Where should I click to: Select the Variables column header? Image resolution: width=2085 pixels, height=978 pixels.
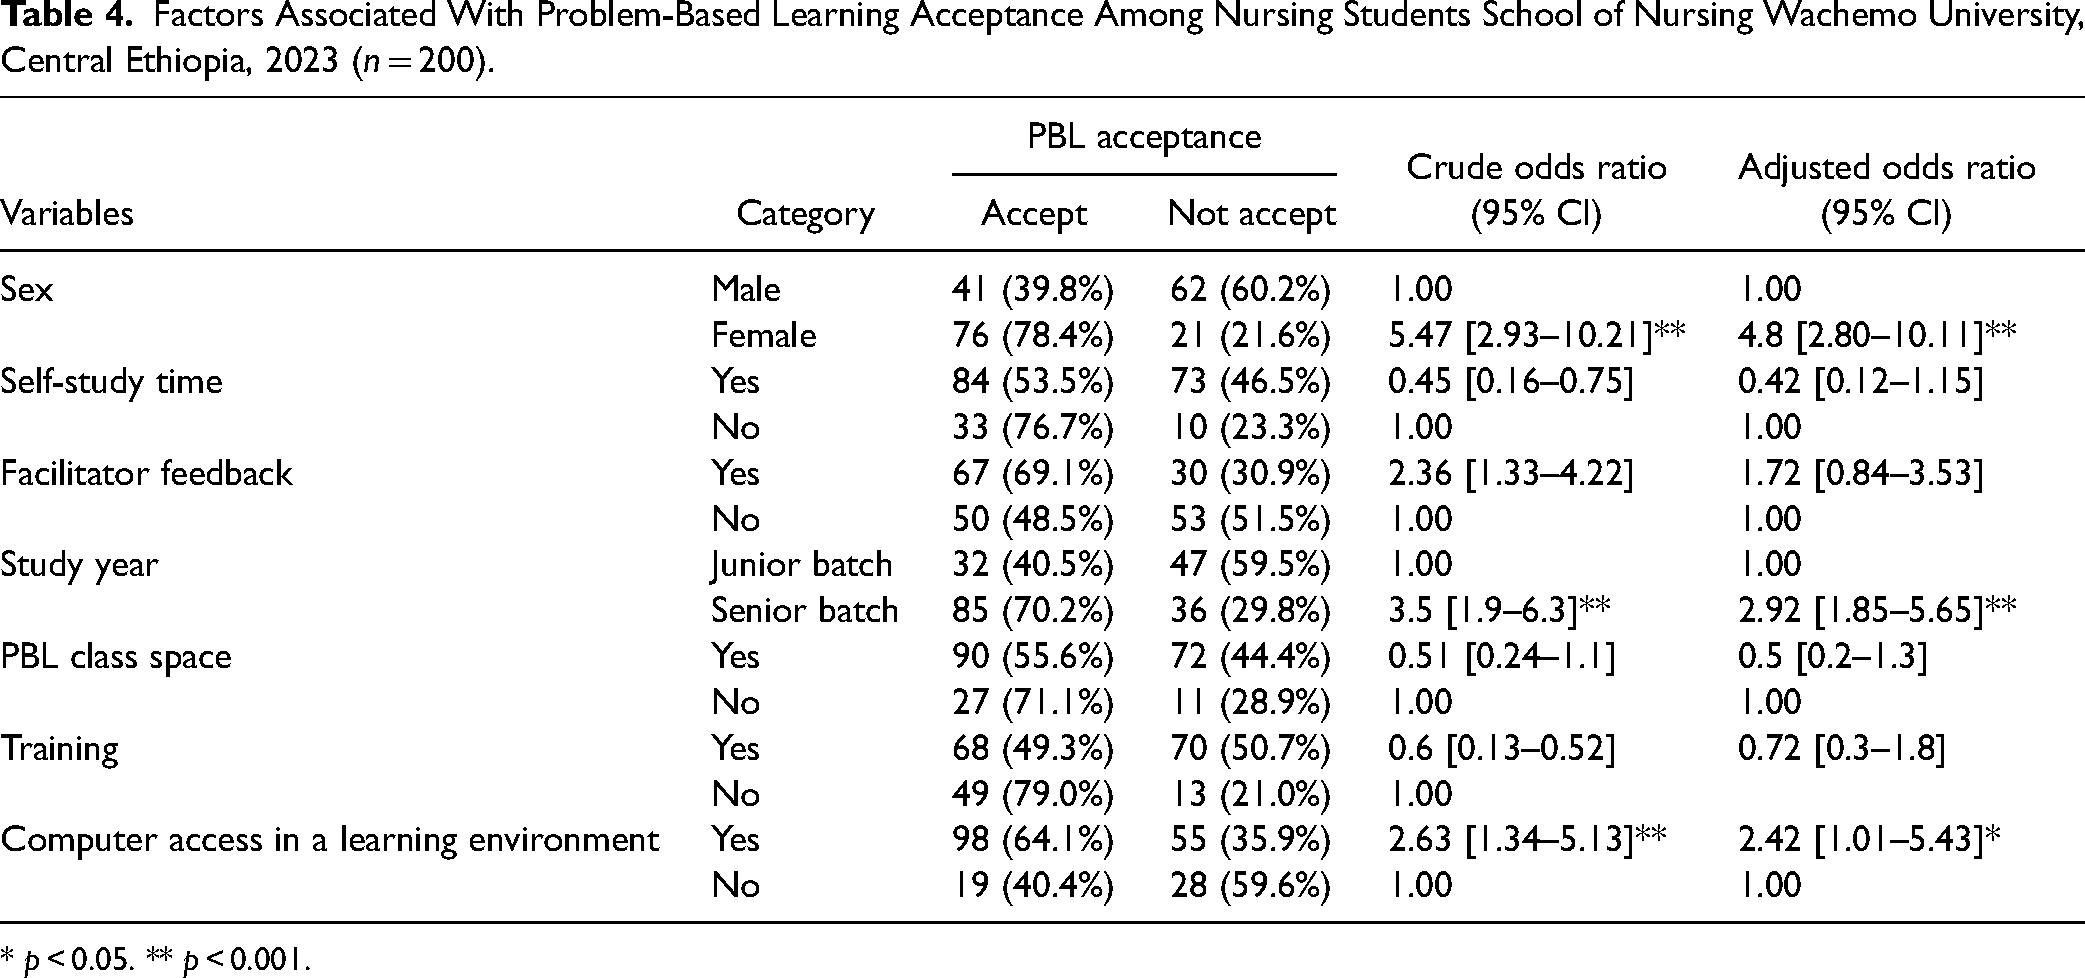tap(67, 213)
